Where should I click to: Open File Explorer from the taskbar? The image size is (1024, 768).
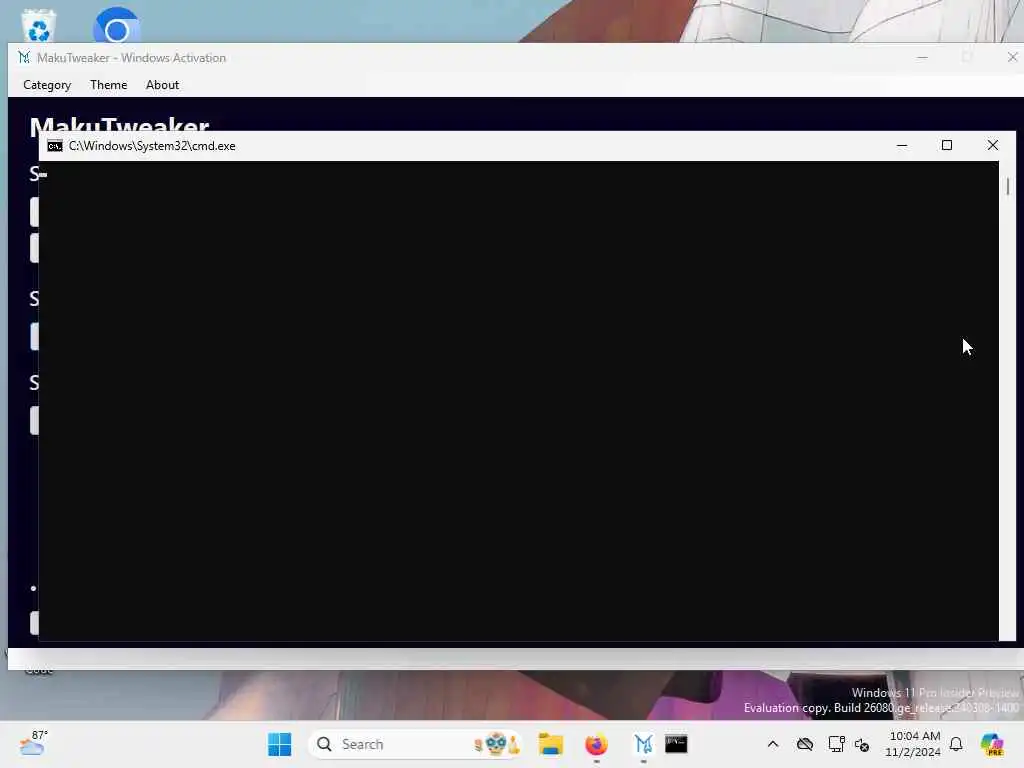(x=551, y=744)
